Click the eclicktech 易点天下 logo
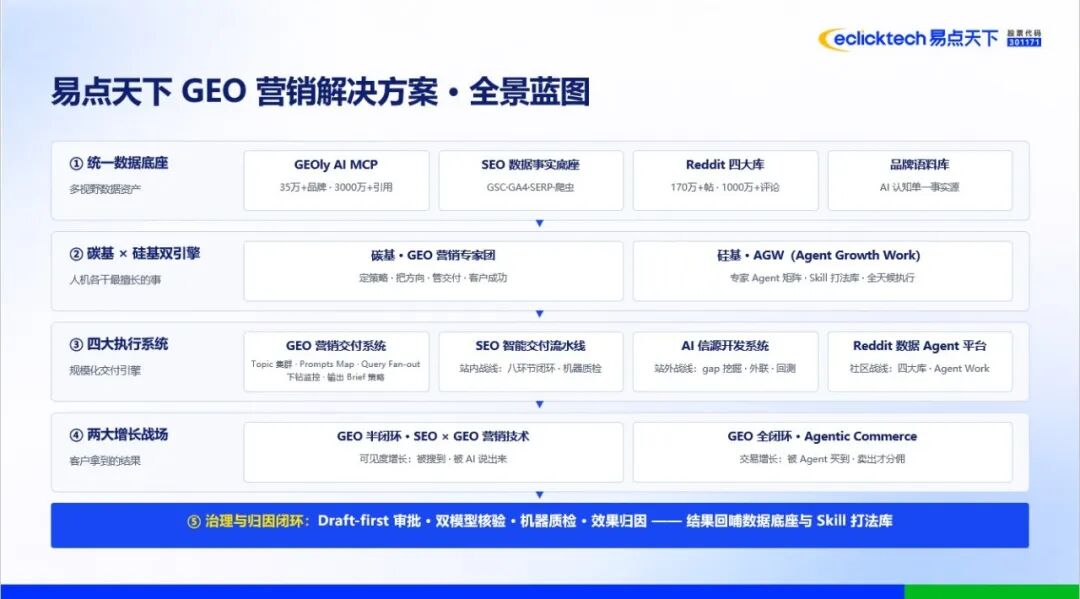Viewport: 1080px width, 599px height. click(908, 39)
